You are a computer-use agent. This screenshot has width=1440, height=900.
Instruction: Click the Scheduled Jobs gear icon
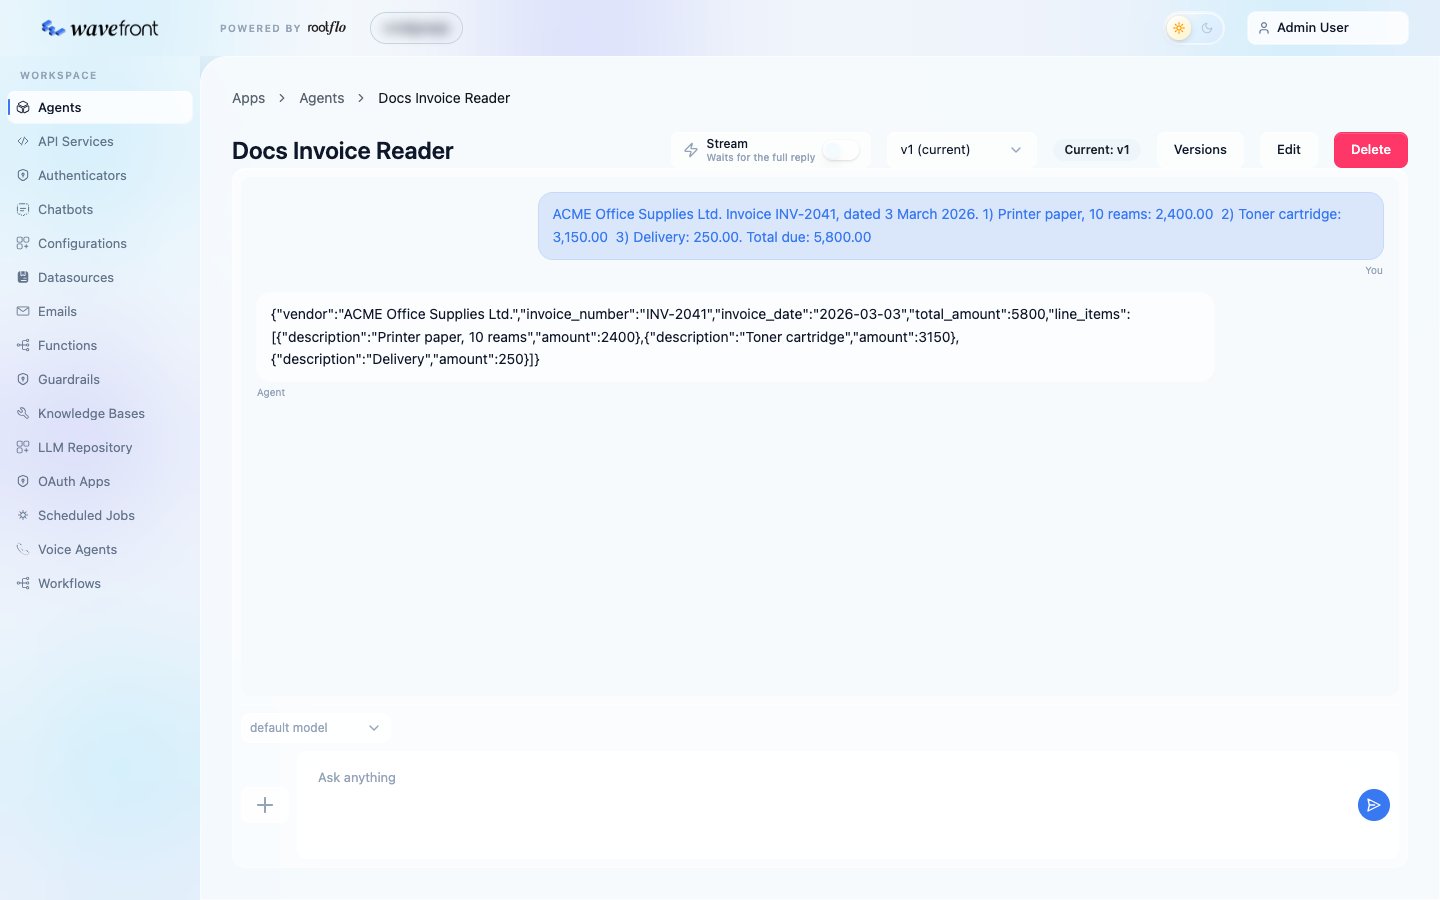[23, 515]
